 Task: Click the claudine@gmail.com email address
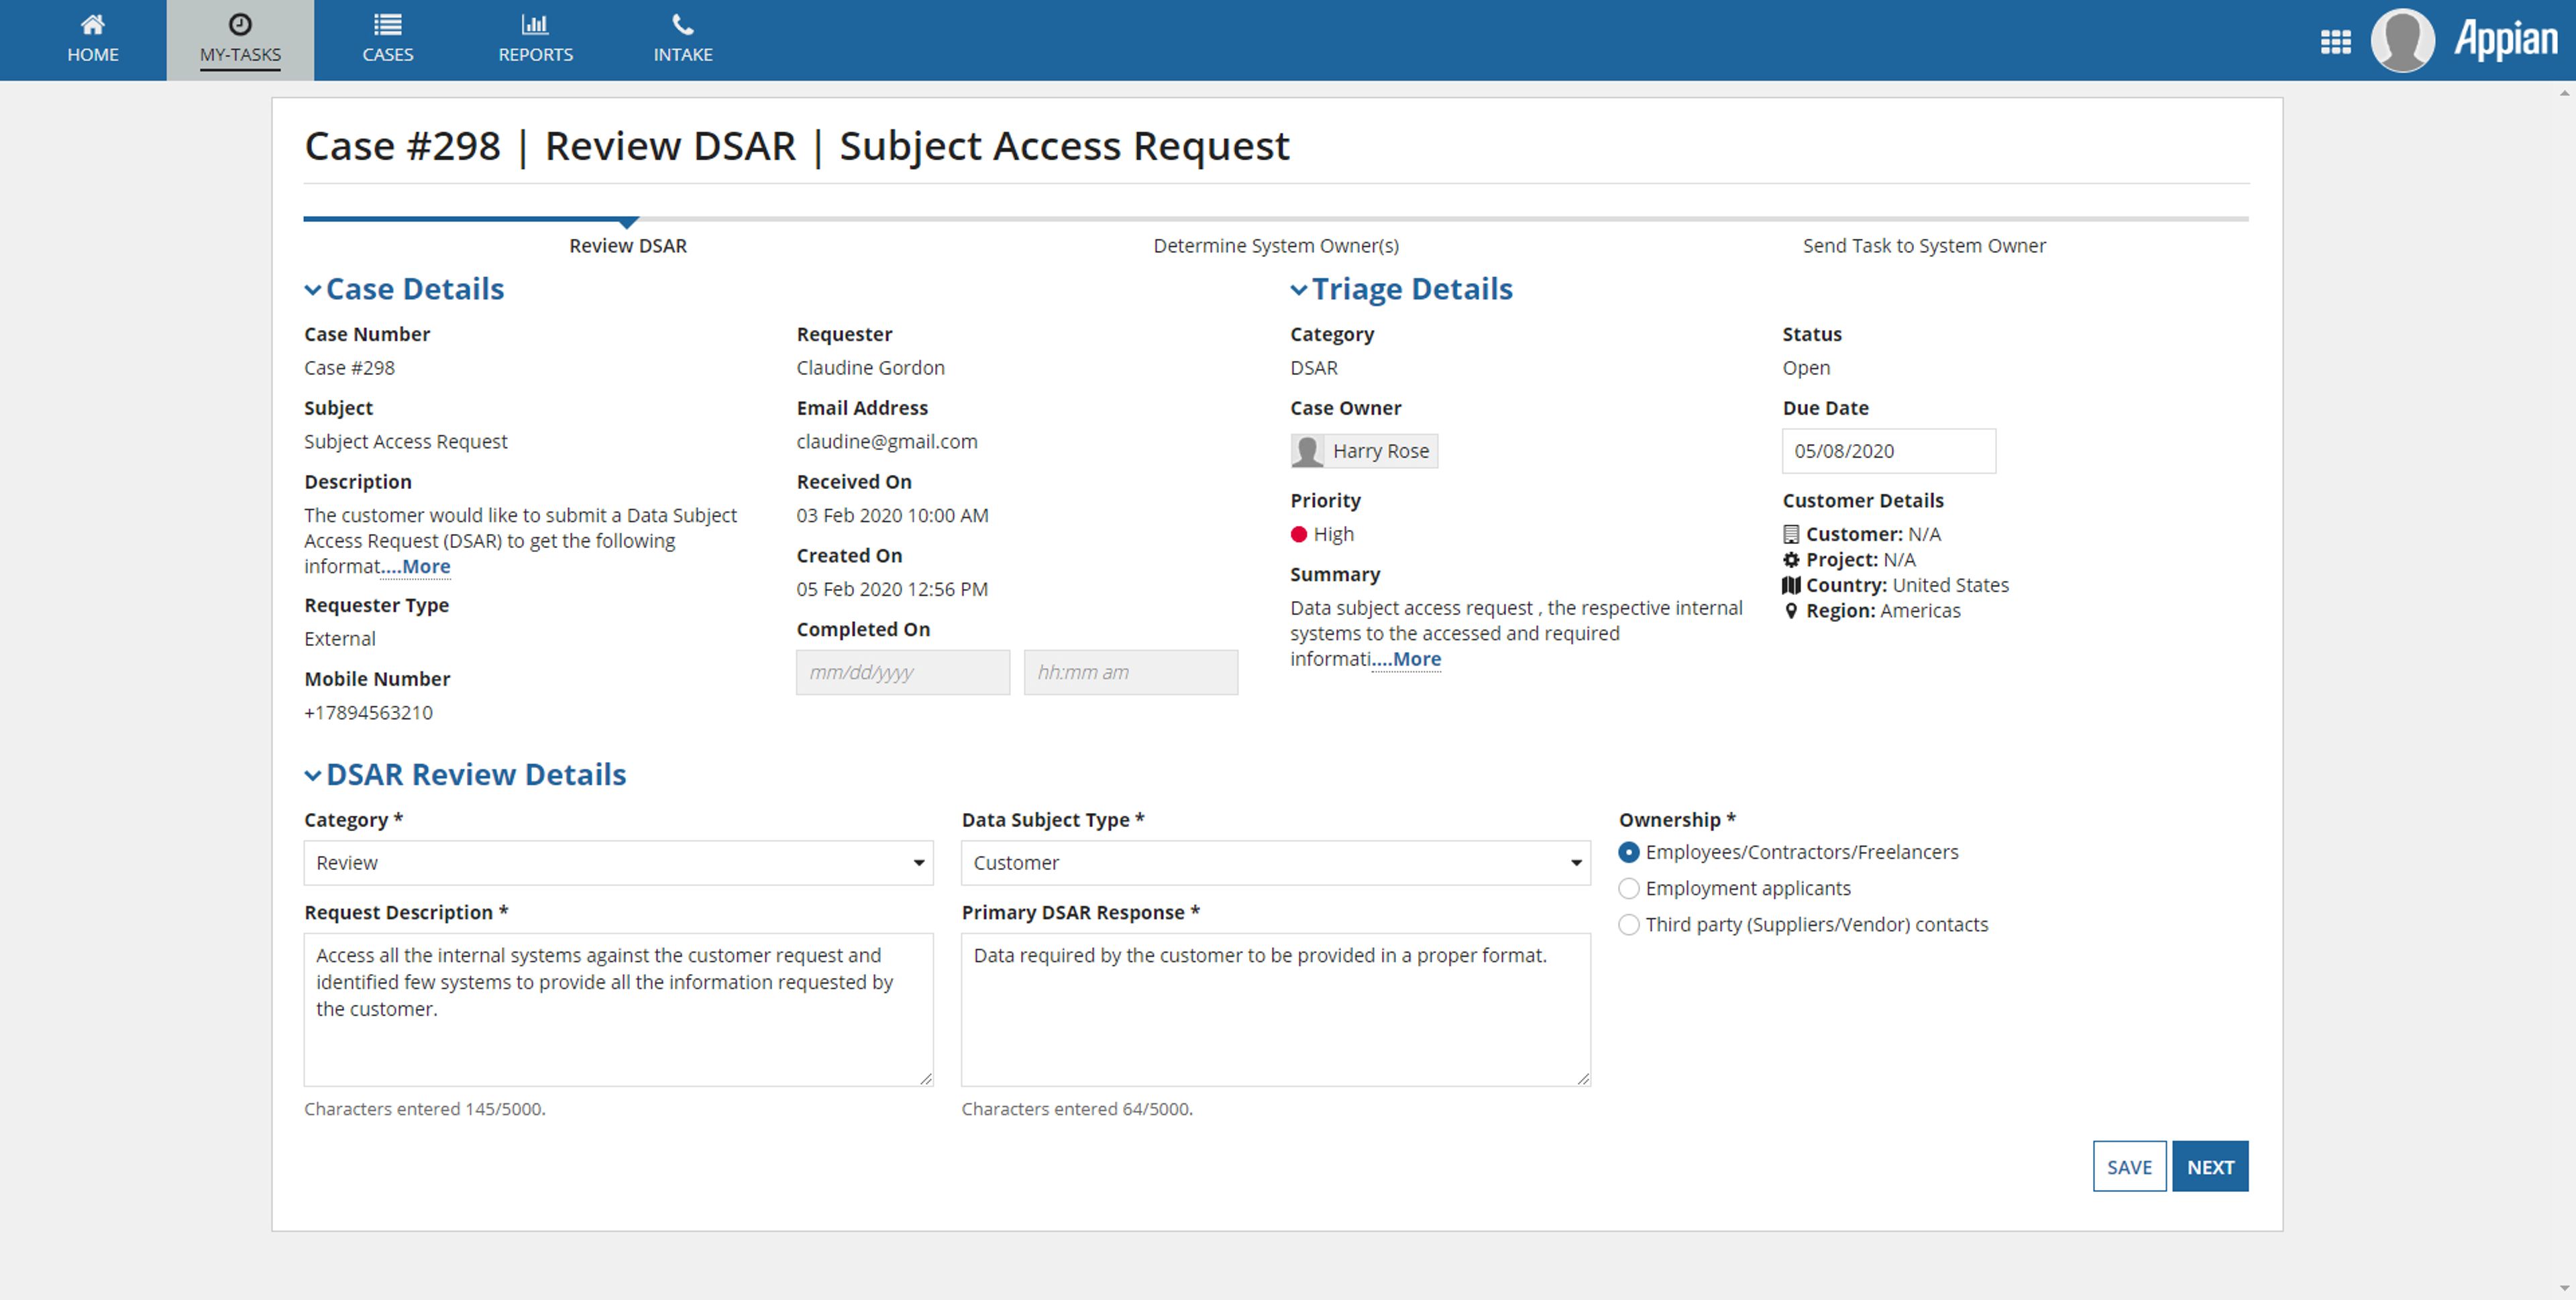[886, 442]
